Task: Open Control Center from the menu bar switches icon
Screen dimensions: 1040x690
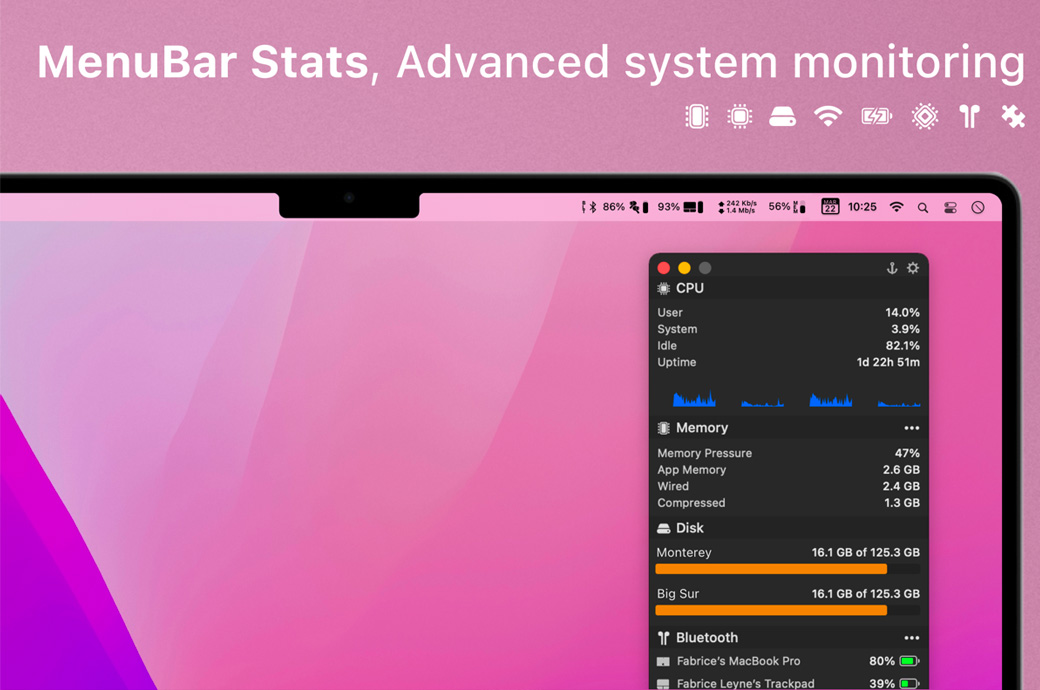Action: click(x=950, y=208)
